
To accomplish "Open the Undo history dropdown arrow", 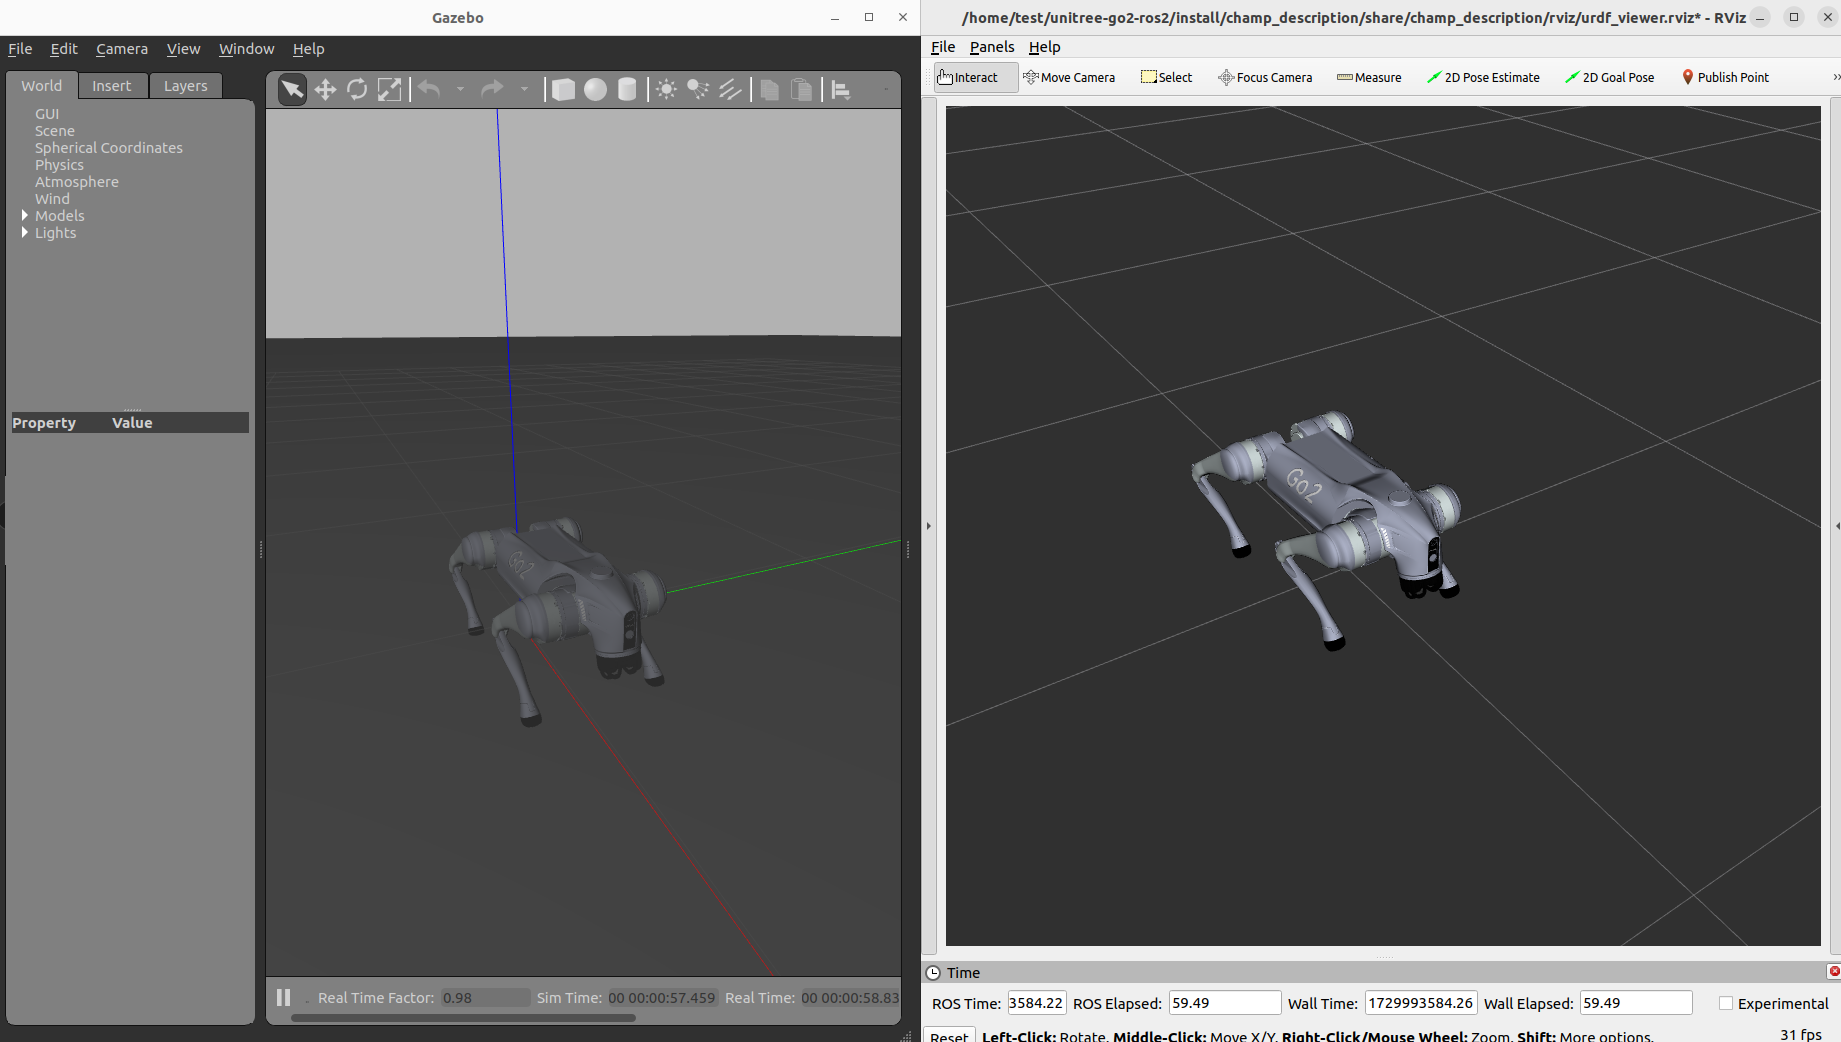I will (x=460, y=90).
